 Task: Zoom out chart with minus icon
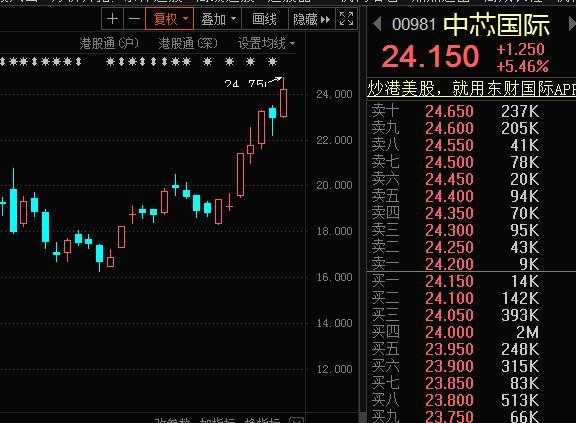coord(135,19)
